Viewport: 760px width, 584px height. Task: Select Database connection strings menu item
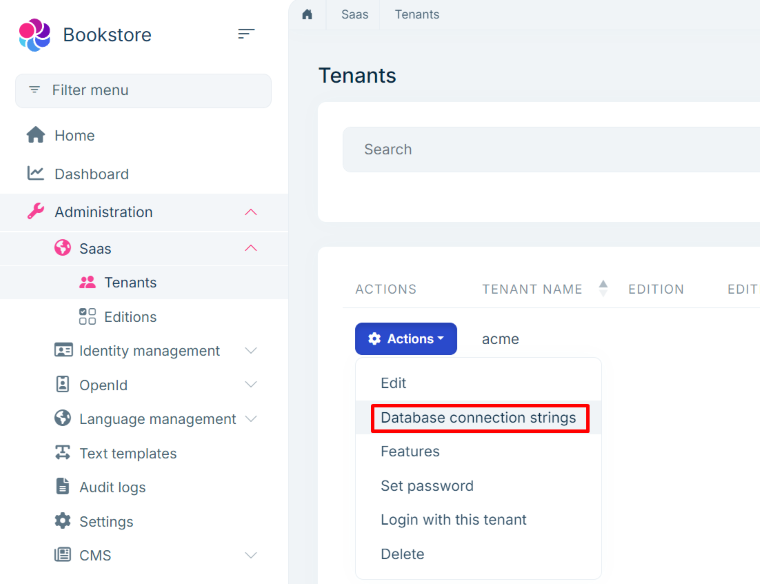pos(478,417)
